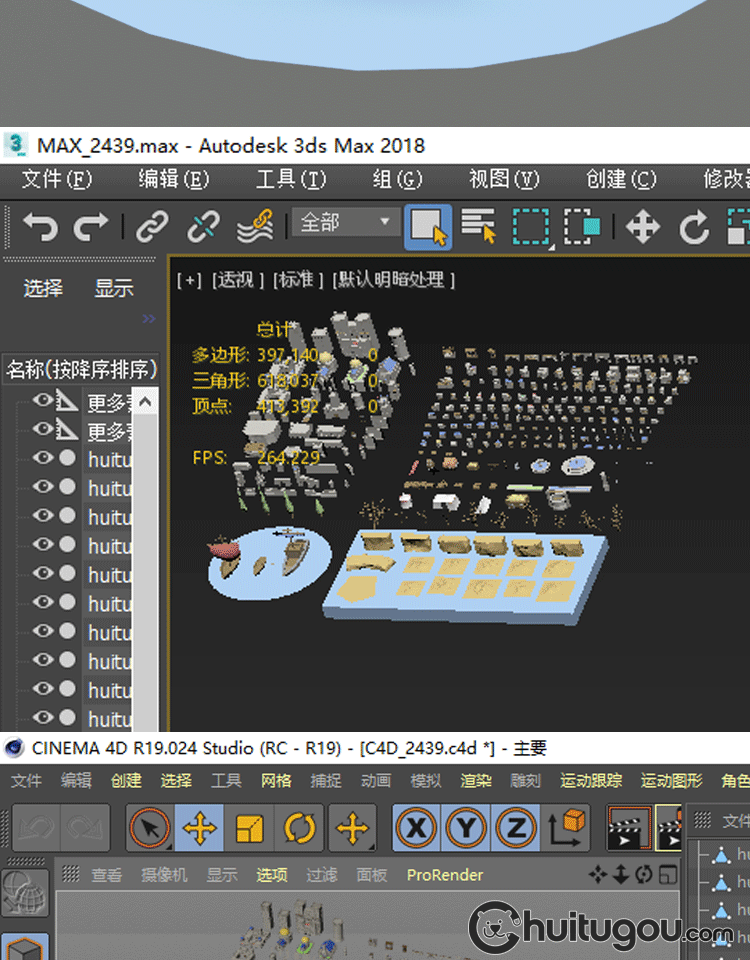Click the Cinema 4D Redo toolbar icon
This screenshot has height=960, width=750.
[85, 828]
